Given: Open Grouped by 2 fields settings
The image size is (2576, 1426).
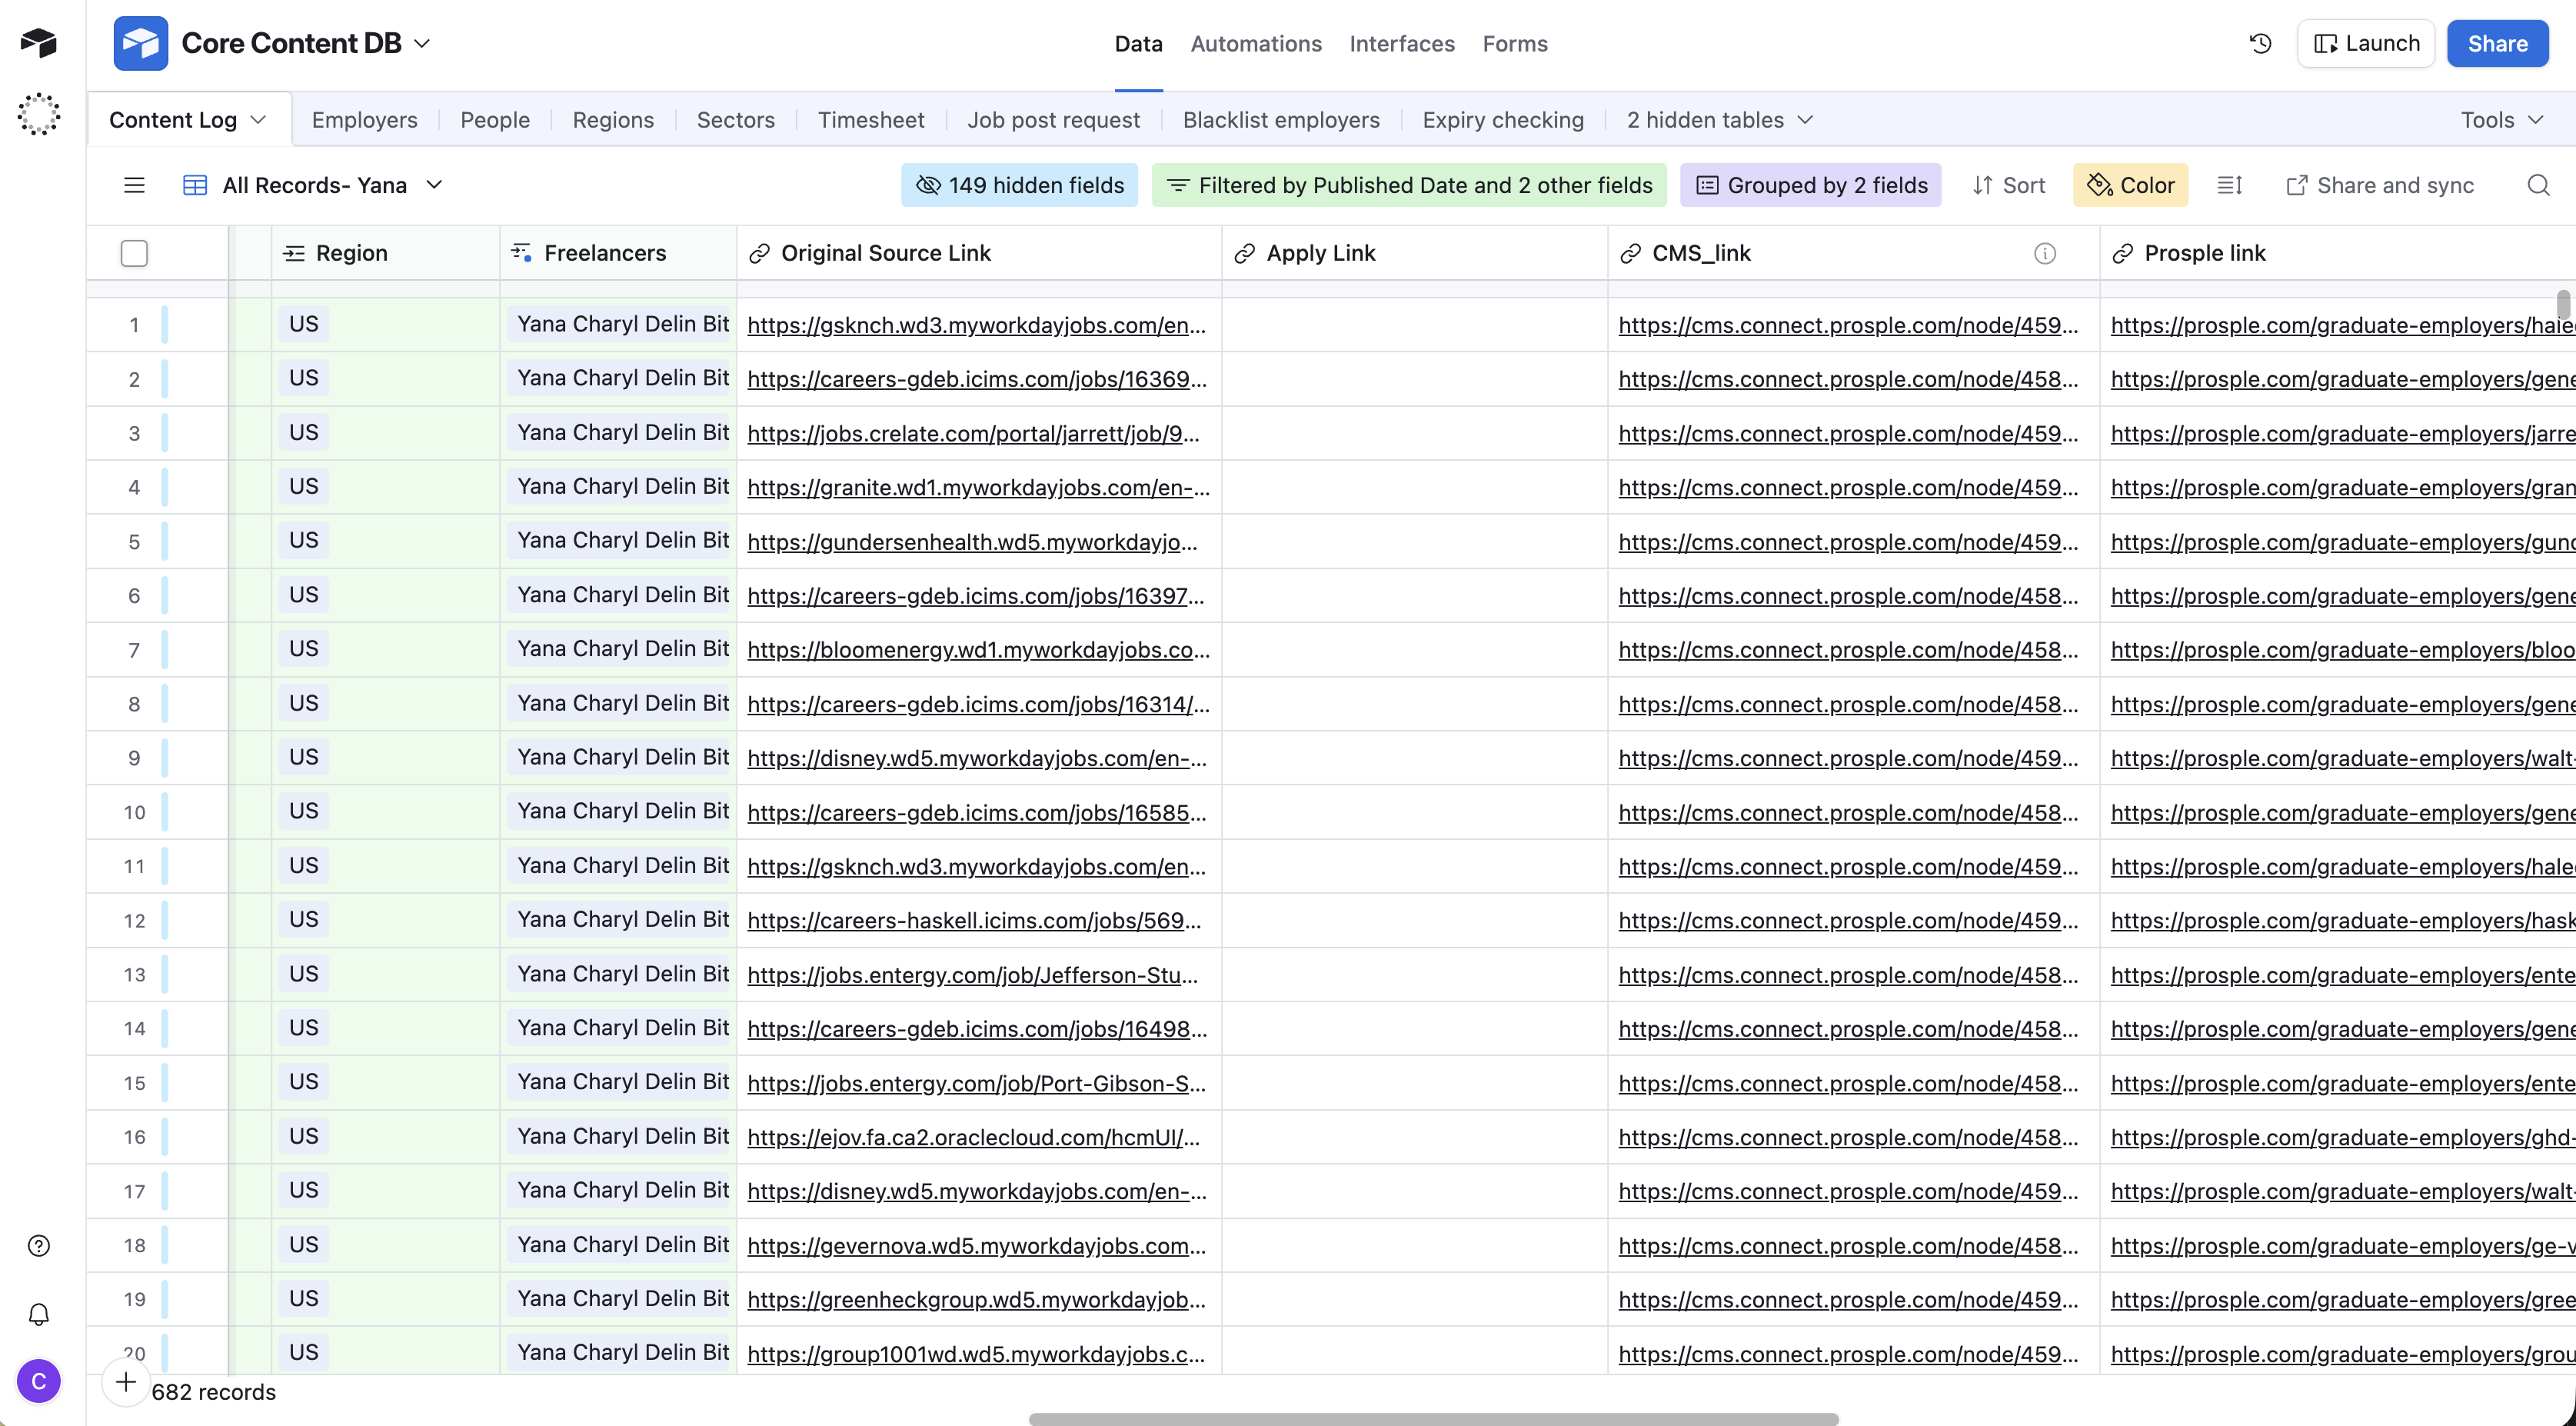Looking at the screenshot, I should coord(1810,185).
